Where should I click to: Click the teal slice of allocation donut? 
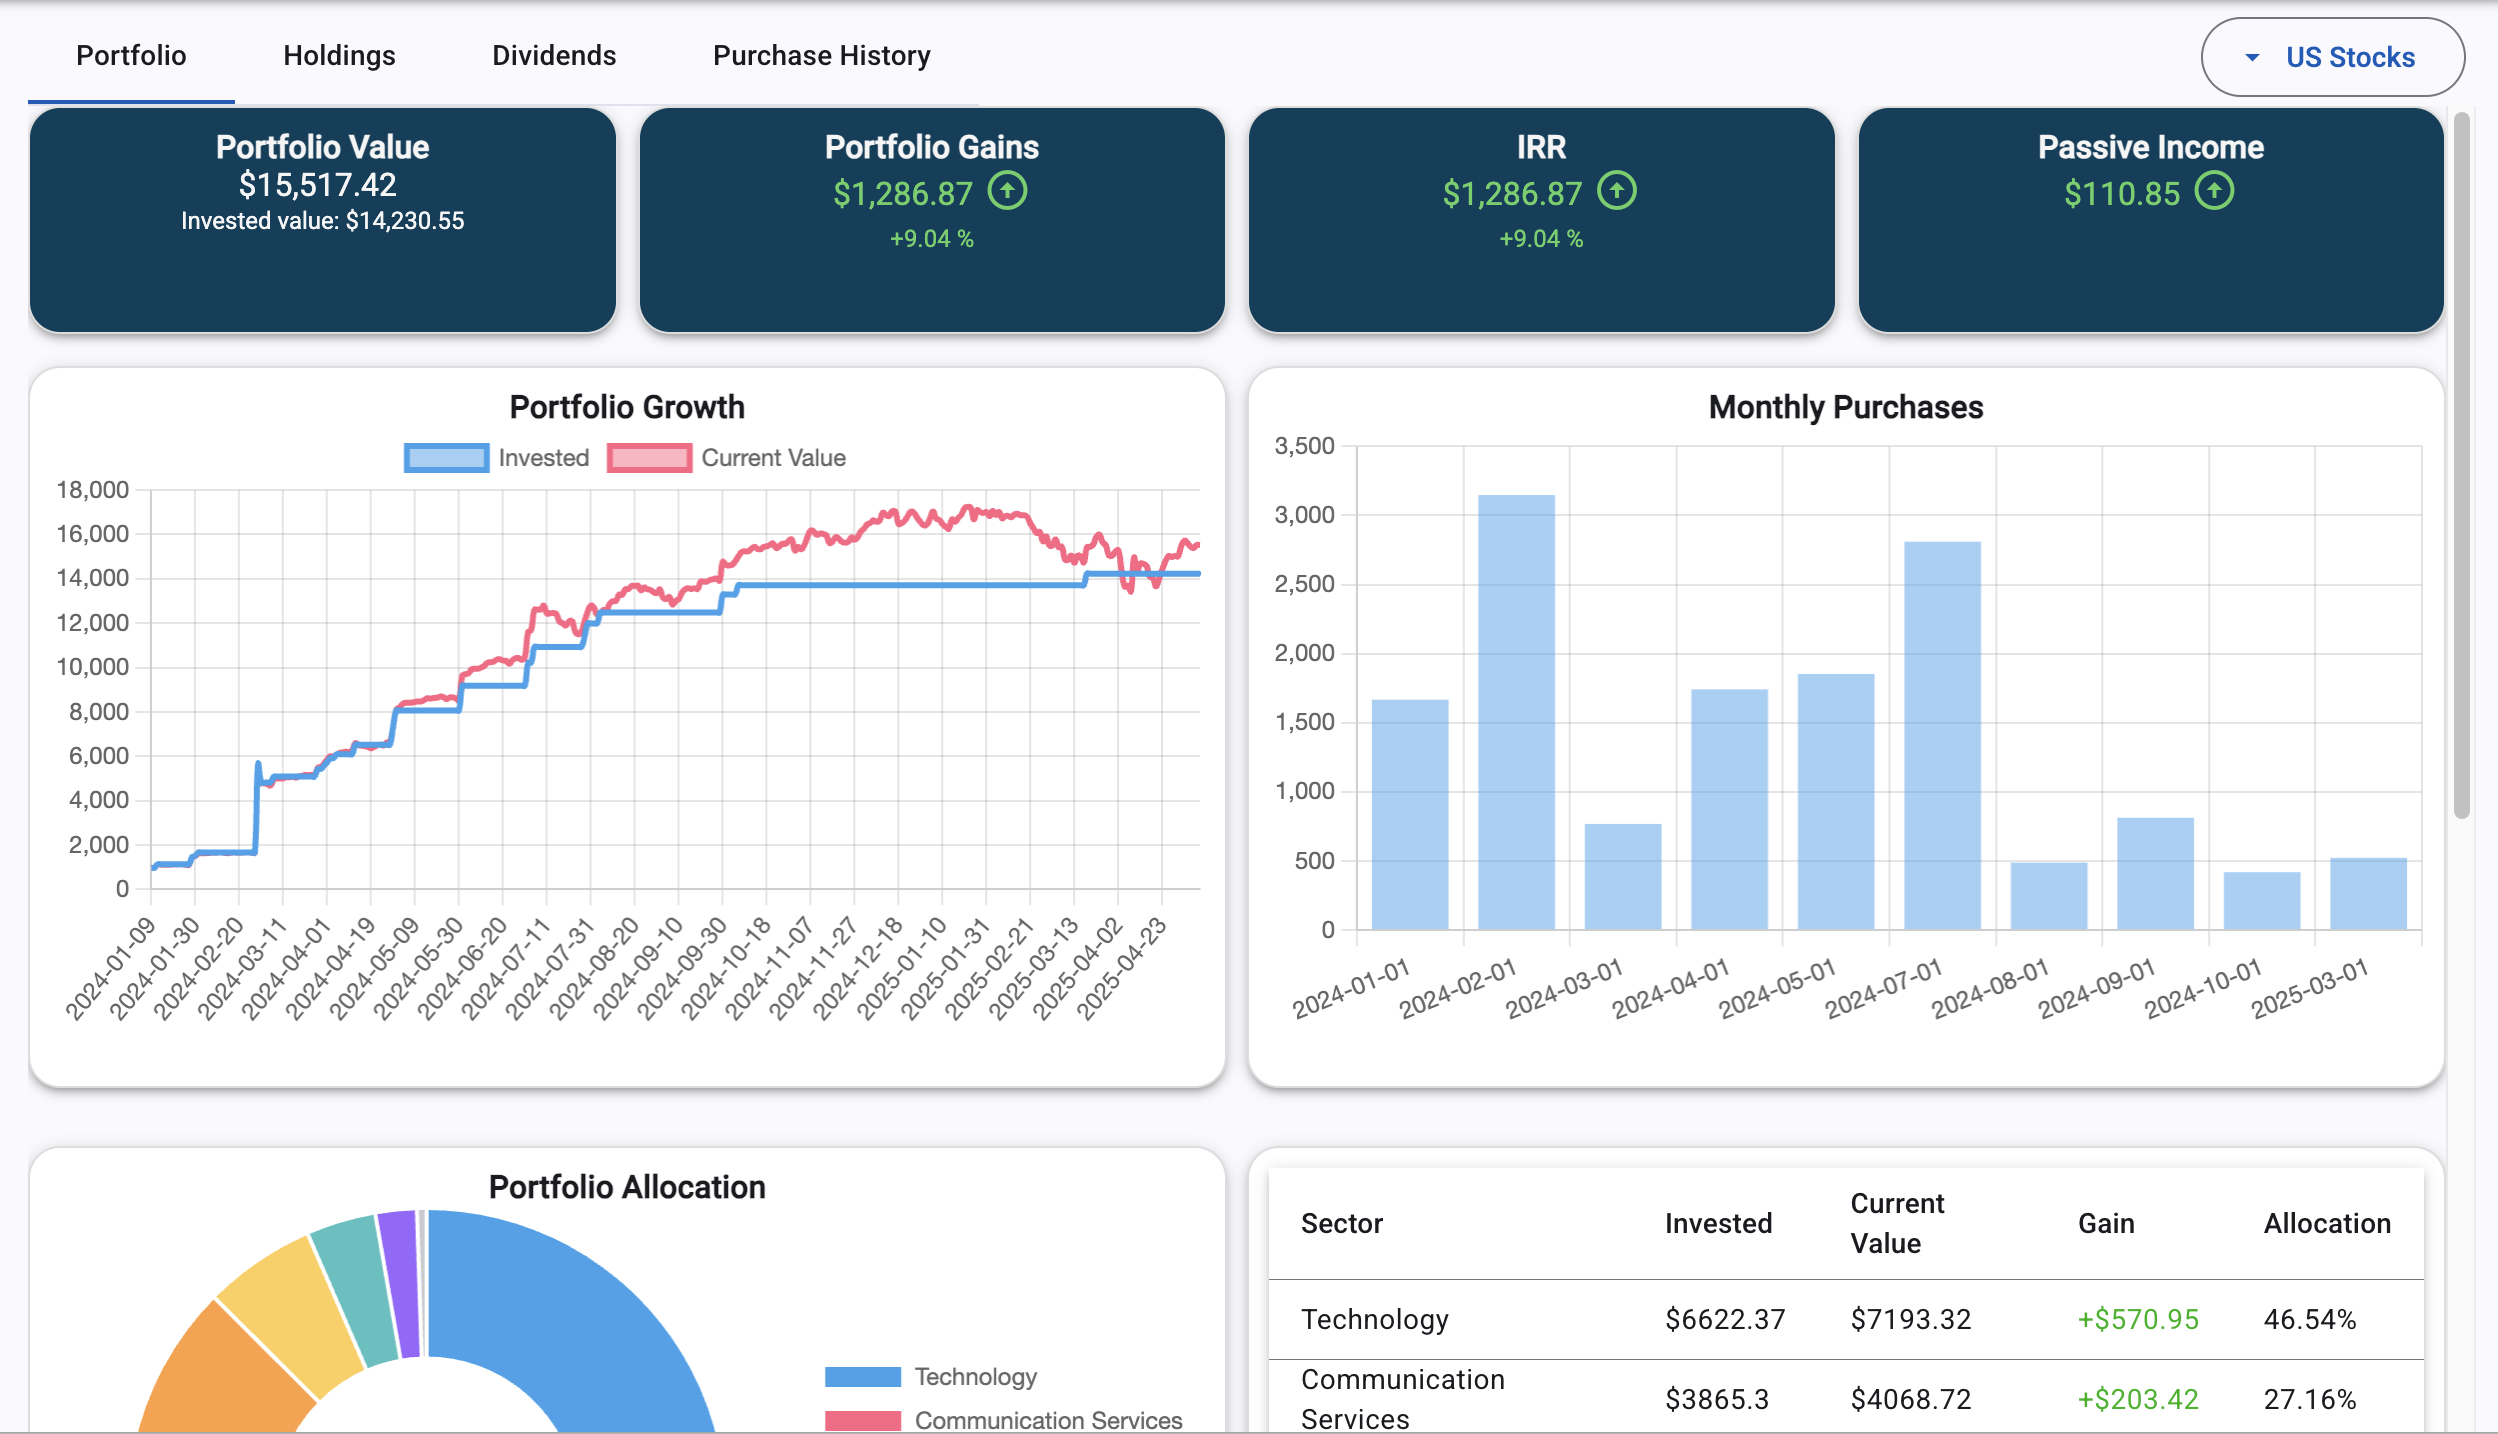(x=358, y=1290)
